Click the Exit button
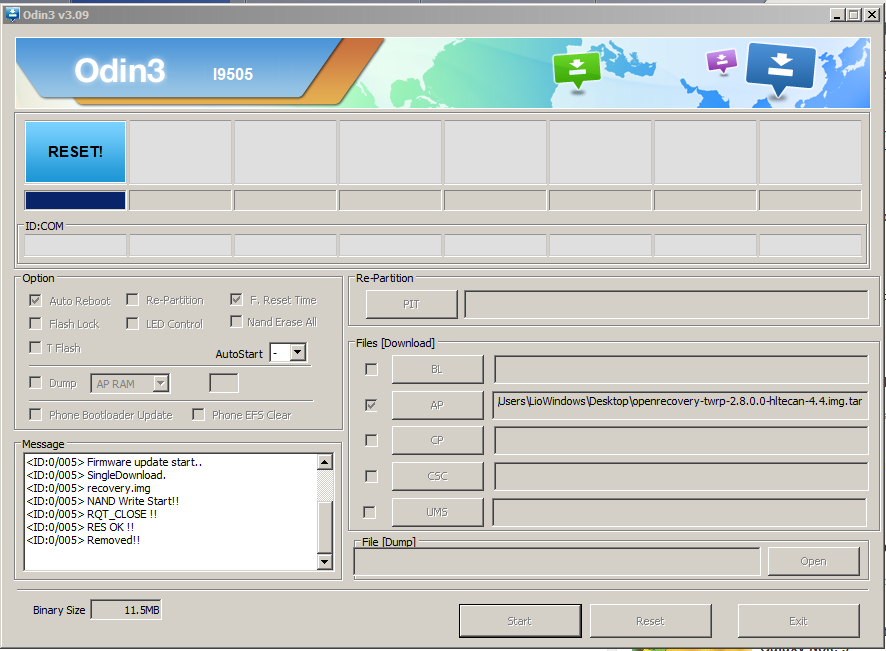The width and height of the screenshot is (886, 651). point(798,620)
